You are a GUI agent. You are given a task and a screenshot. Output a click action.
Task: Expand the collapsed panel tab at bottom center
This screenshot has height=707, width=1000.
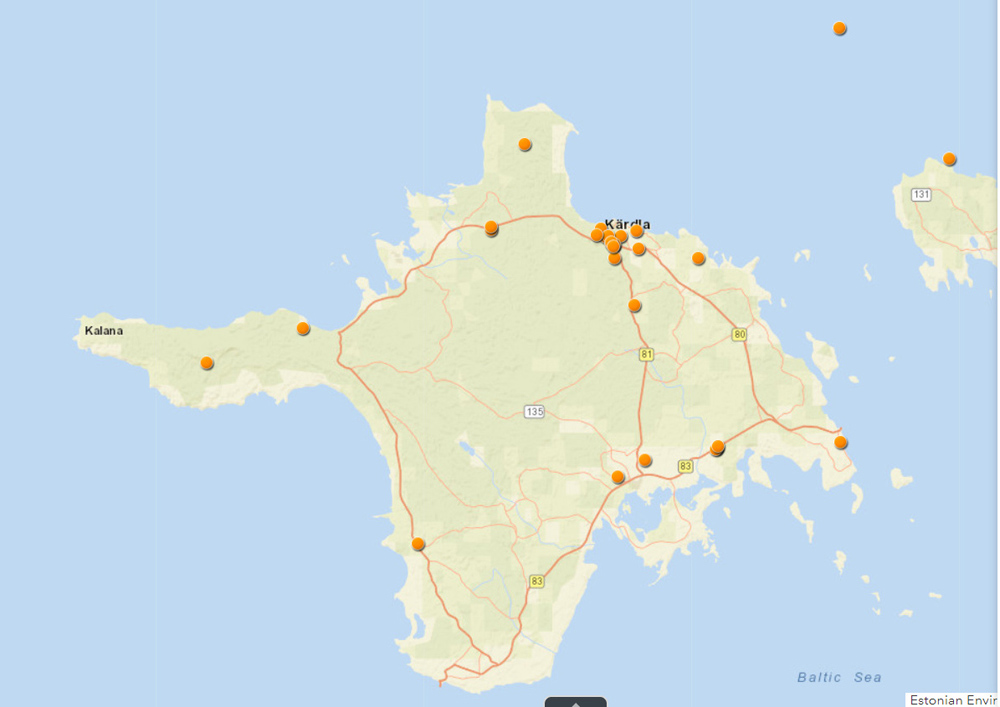pyautogui.click(x=575, y=701)
